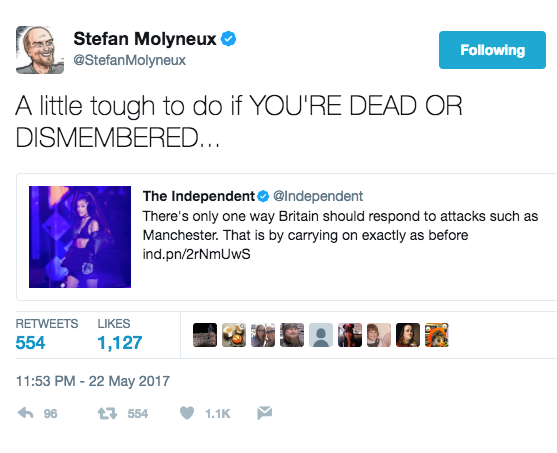Click the reply arrow icon

coord(25,413)
